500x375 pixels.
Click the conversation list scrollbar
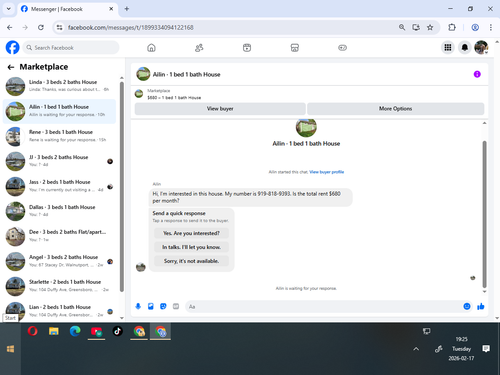pyautogui.click(x=122, y=187)
